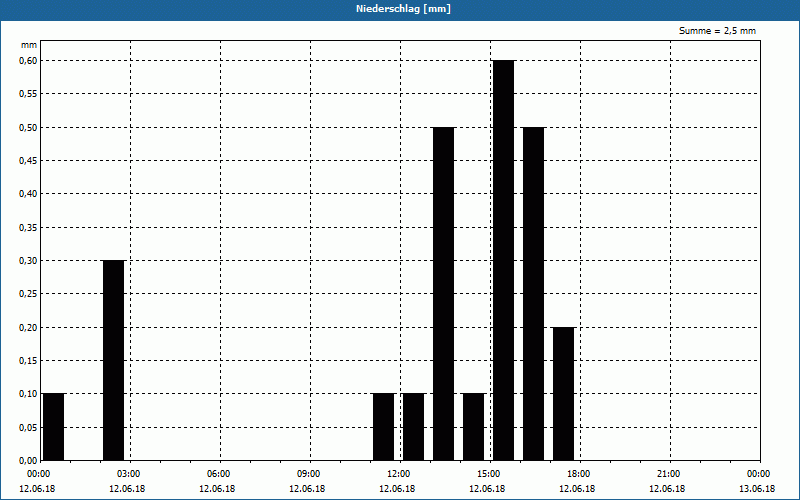Select the 0,10 bar just after 12:00
The image size is (800, 500).
pyautogui.click(x=414, y=427)
